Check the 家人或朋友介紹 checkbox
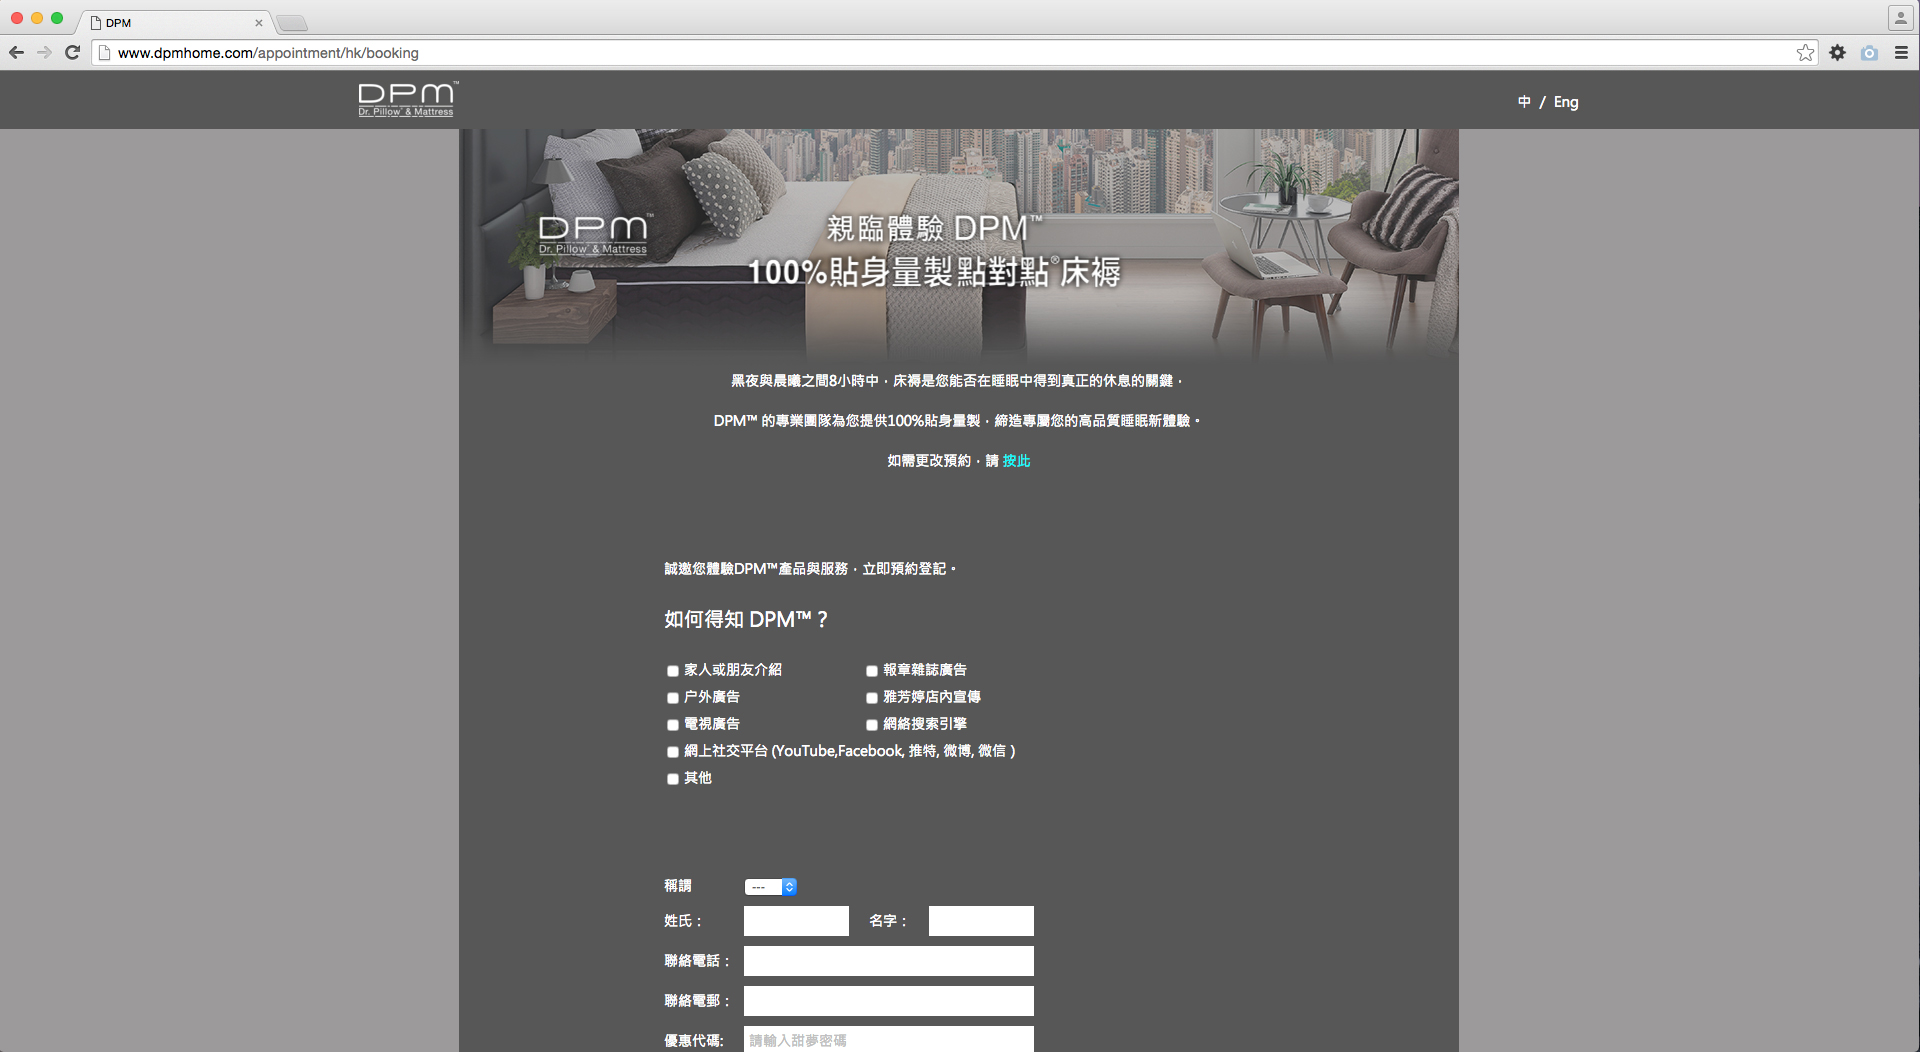 coord(673,671)
